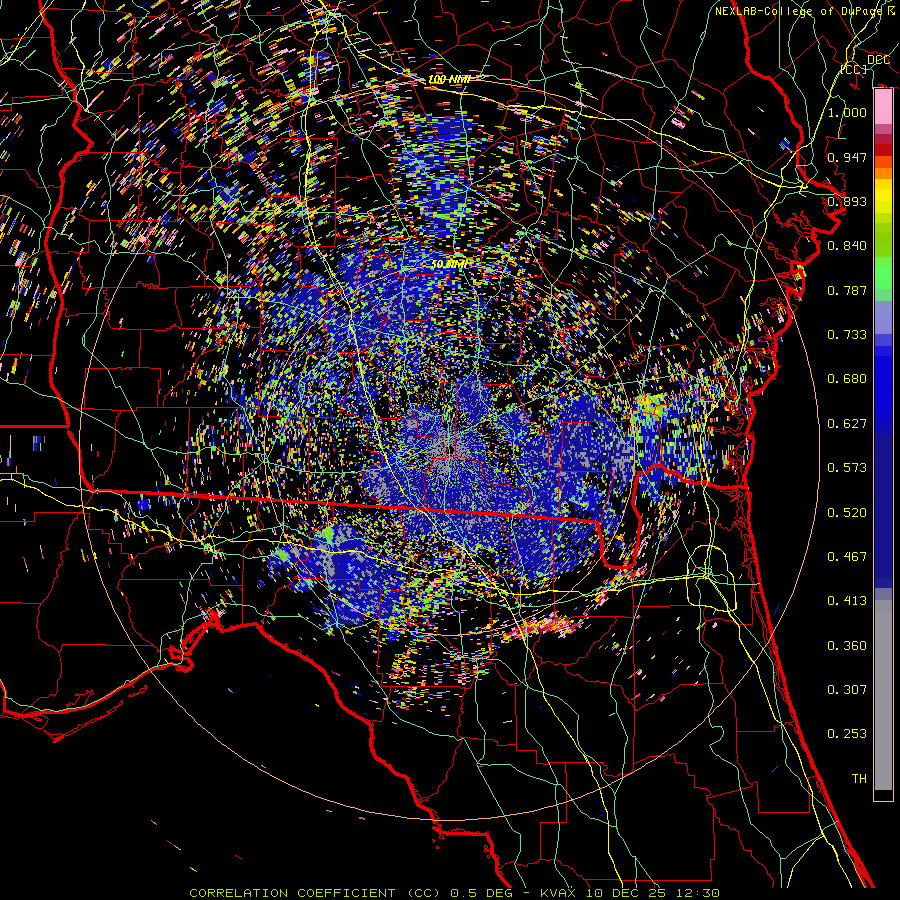Pick the 0.680 legend value
This screenshot has height=900, width=900.
click(847, 379)
